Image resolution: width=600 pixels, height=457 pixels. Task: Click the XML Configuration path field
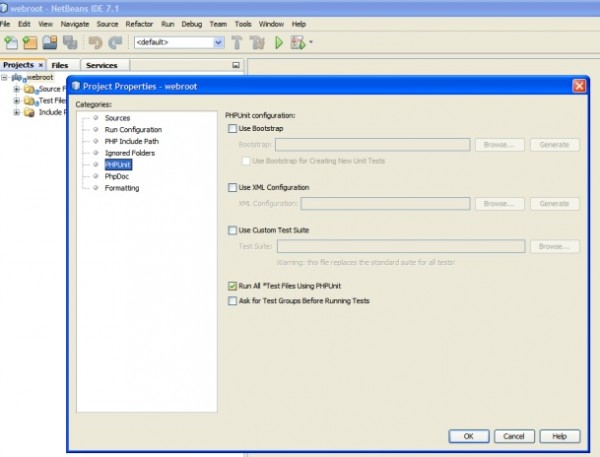coord(385,204)
